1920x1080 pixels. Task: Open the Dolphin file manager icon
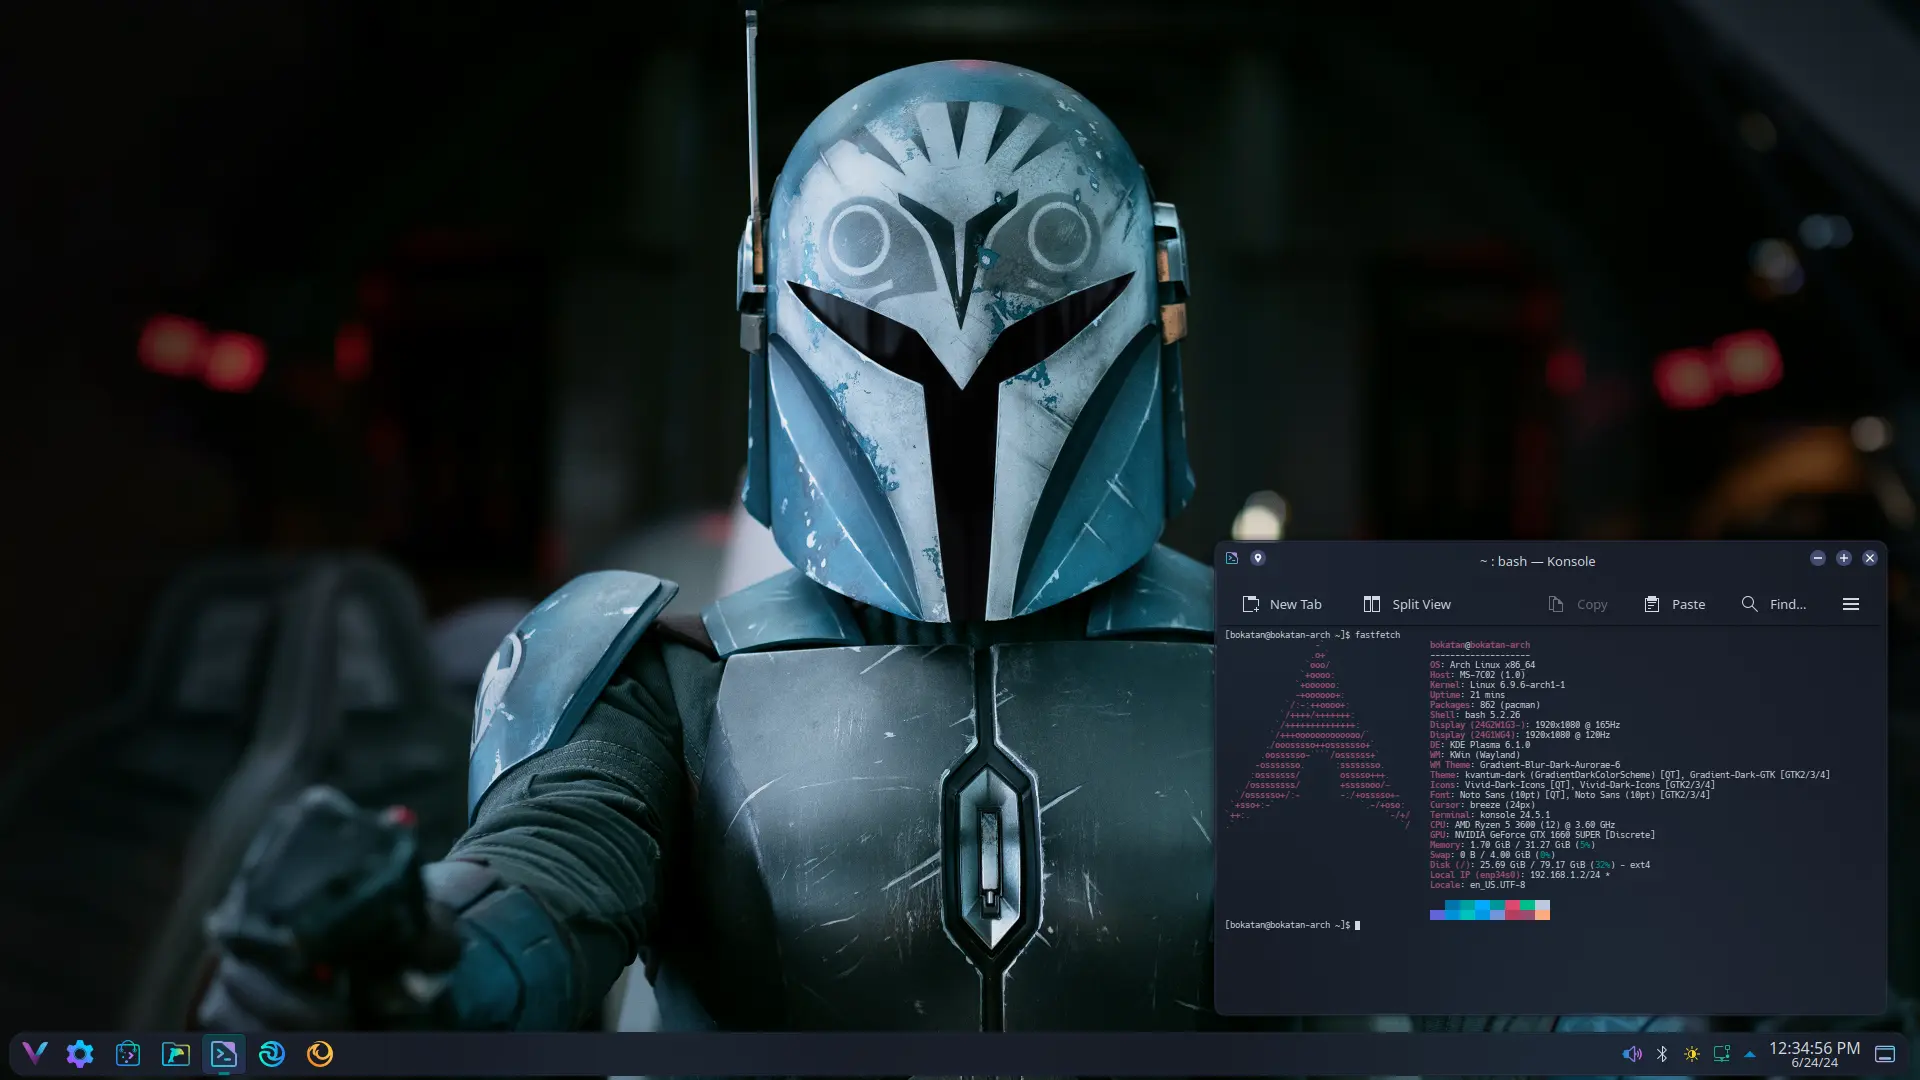(x=176, y=1053)
